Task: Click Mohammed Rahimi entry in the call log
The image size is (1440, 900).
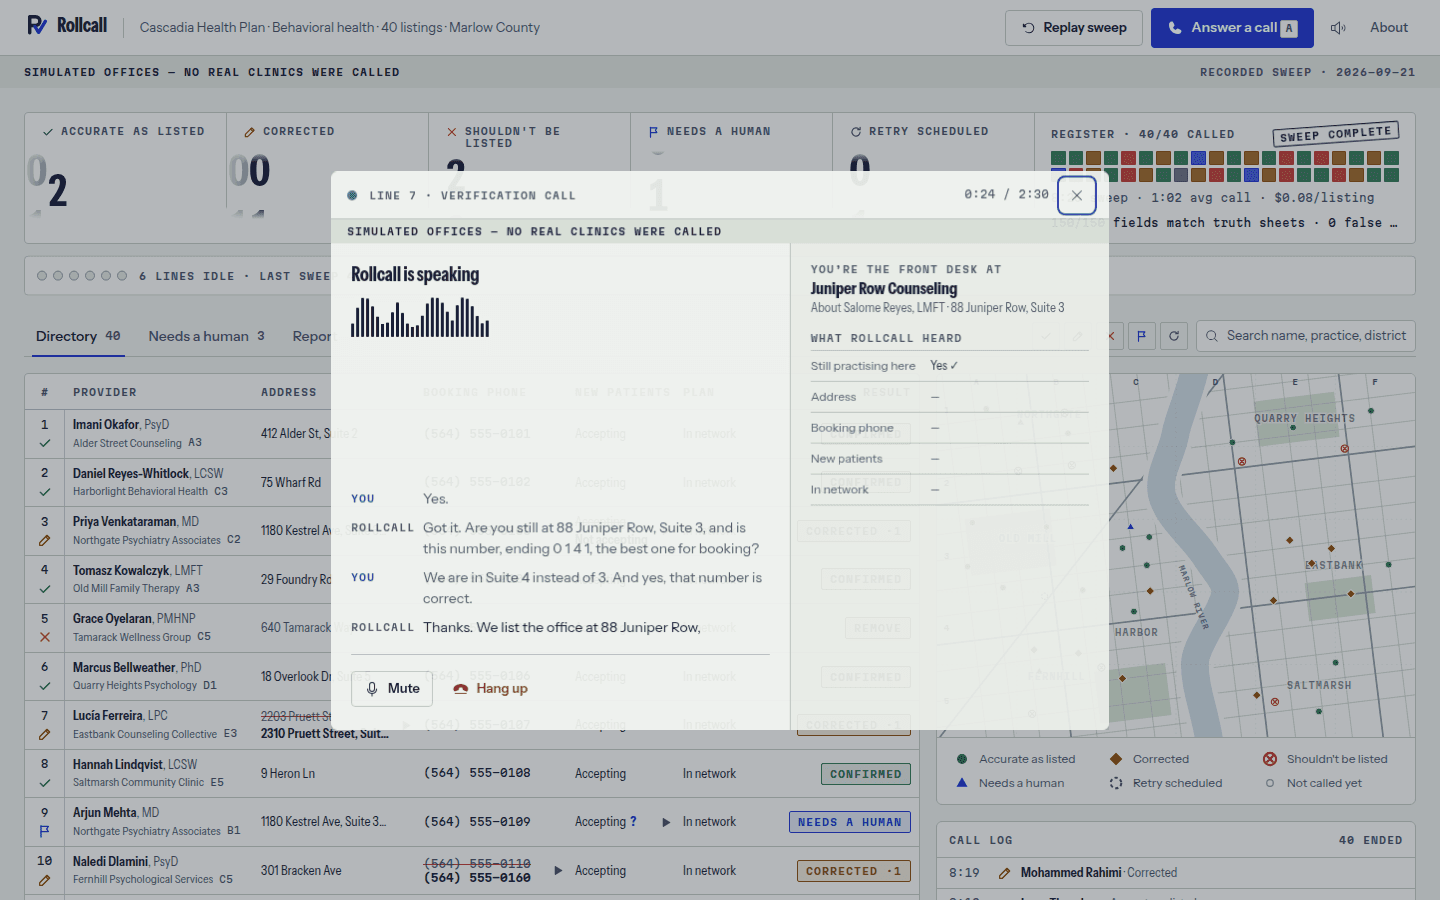Action: point(1176,873)
